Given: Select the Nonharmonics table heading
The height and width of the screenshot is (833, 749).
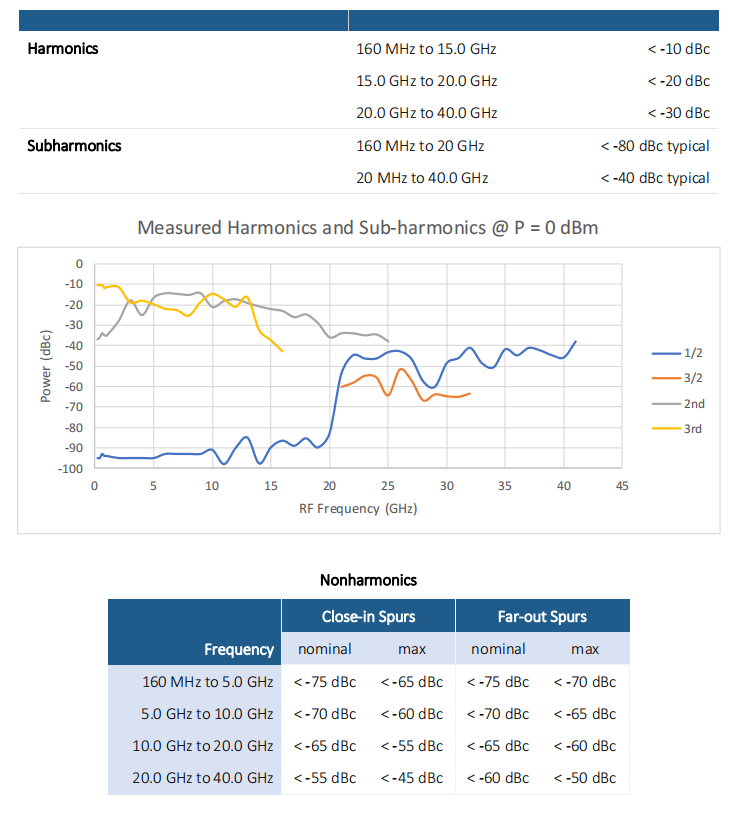Looking at the screenshot, I should (368, 580).
